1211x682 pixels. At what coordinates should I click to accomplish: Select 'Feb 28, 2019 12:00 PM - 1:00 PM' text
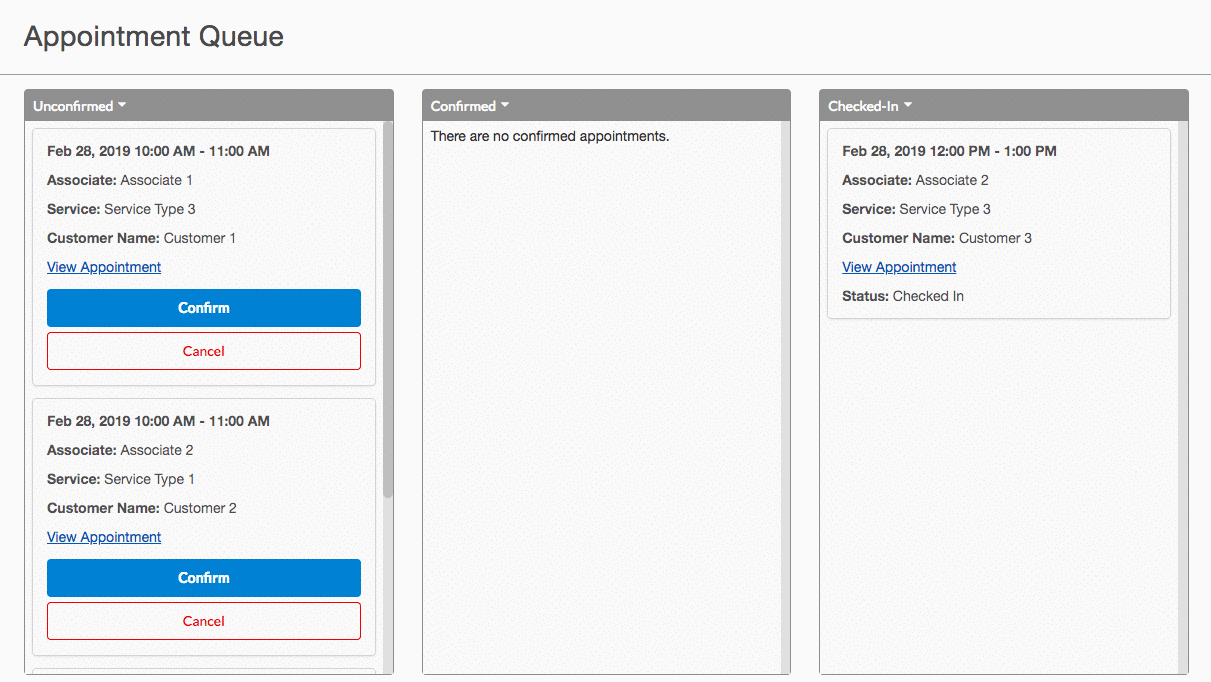tap(949, 151)
